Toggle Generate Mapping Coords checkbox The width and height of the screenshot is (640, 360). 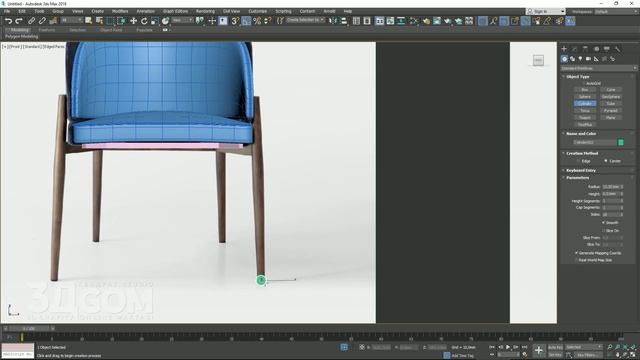pos(576,253)
